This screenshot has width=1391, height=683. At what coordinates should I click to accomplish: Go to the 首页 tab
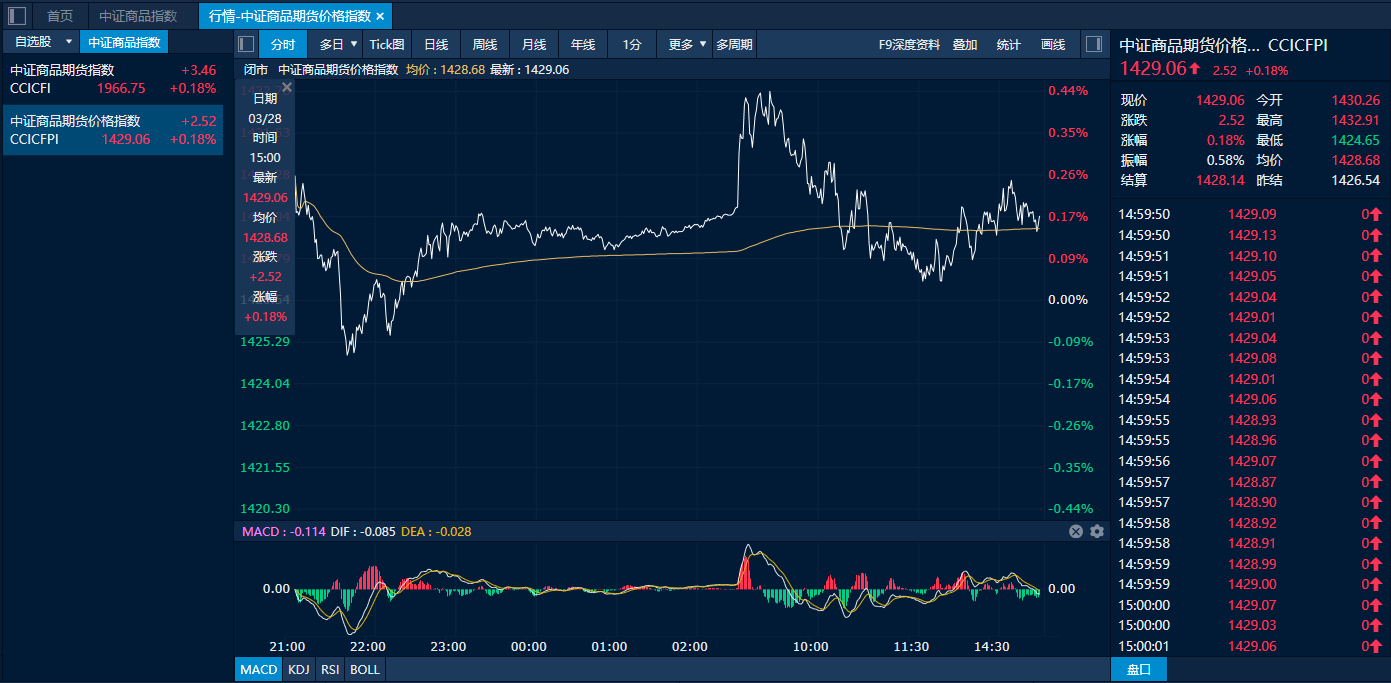pos(60,16)
